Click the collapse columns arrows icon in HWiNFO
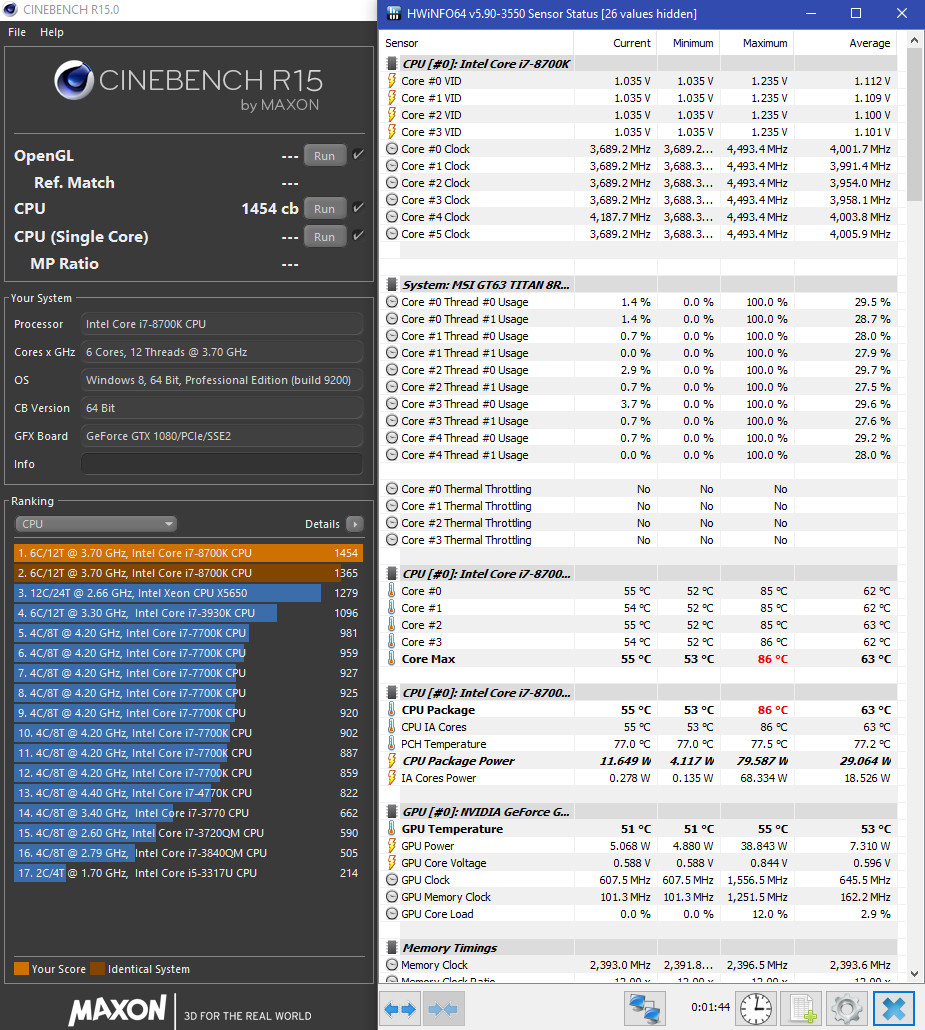Screen dimensions: 925x1030 point(443,1008)
